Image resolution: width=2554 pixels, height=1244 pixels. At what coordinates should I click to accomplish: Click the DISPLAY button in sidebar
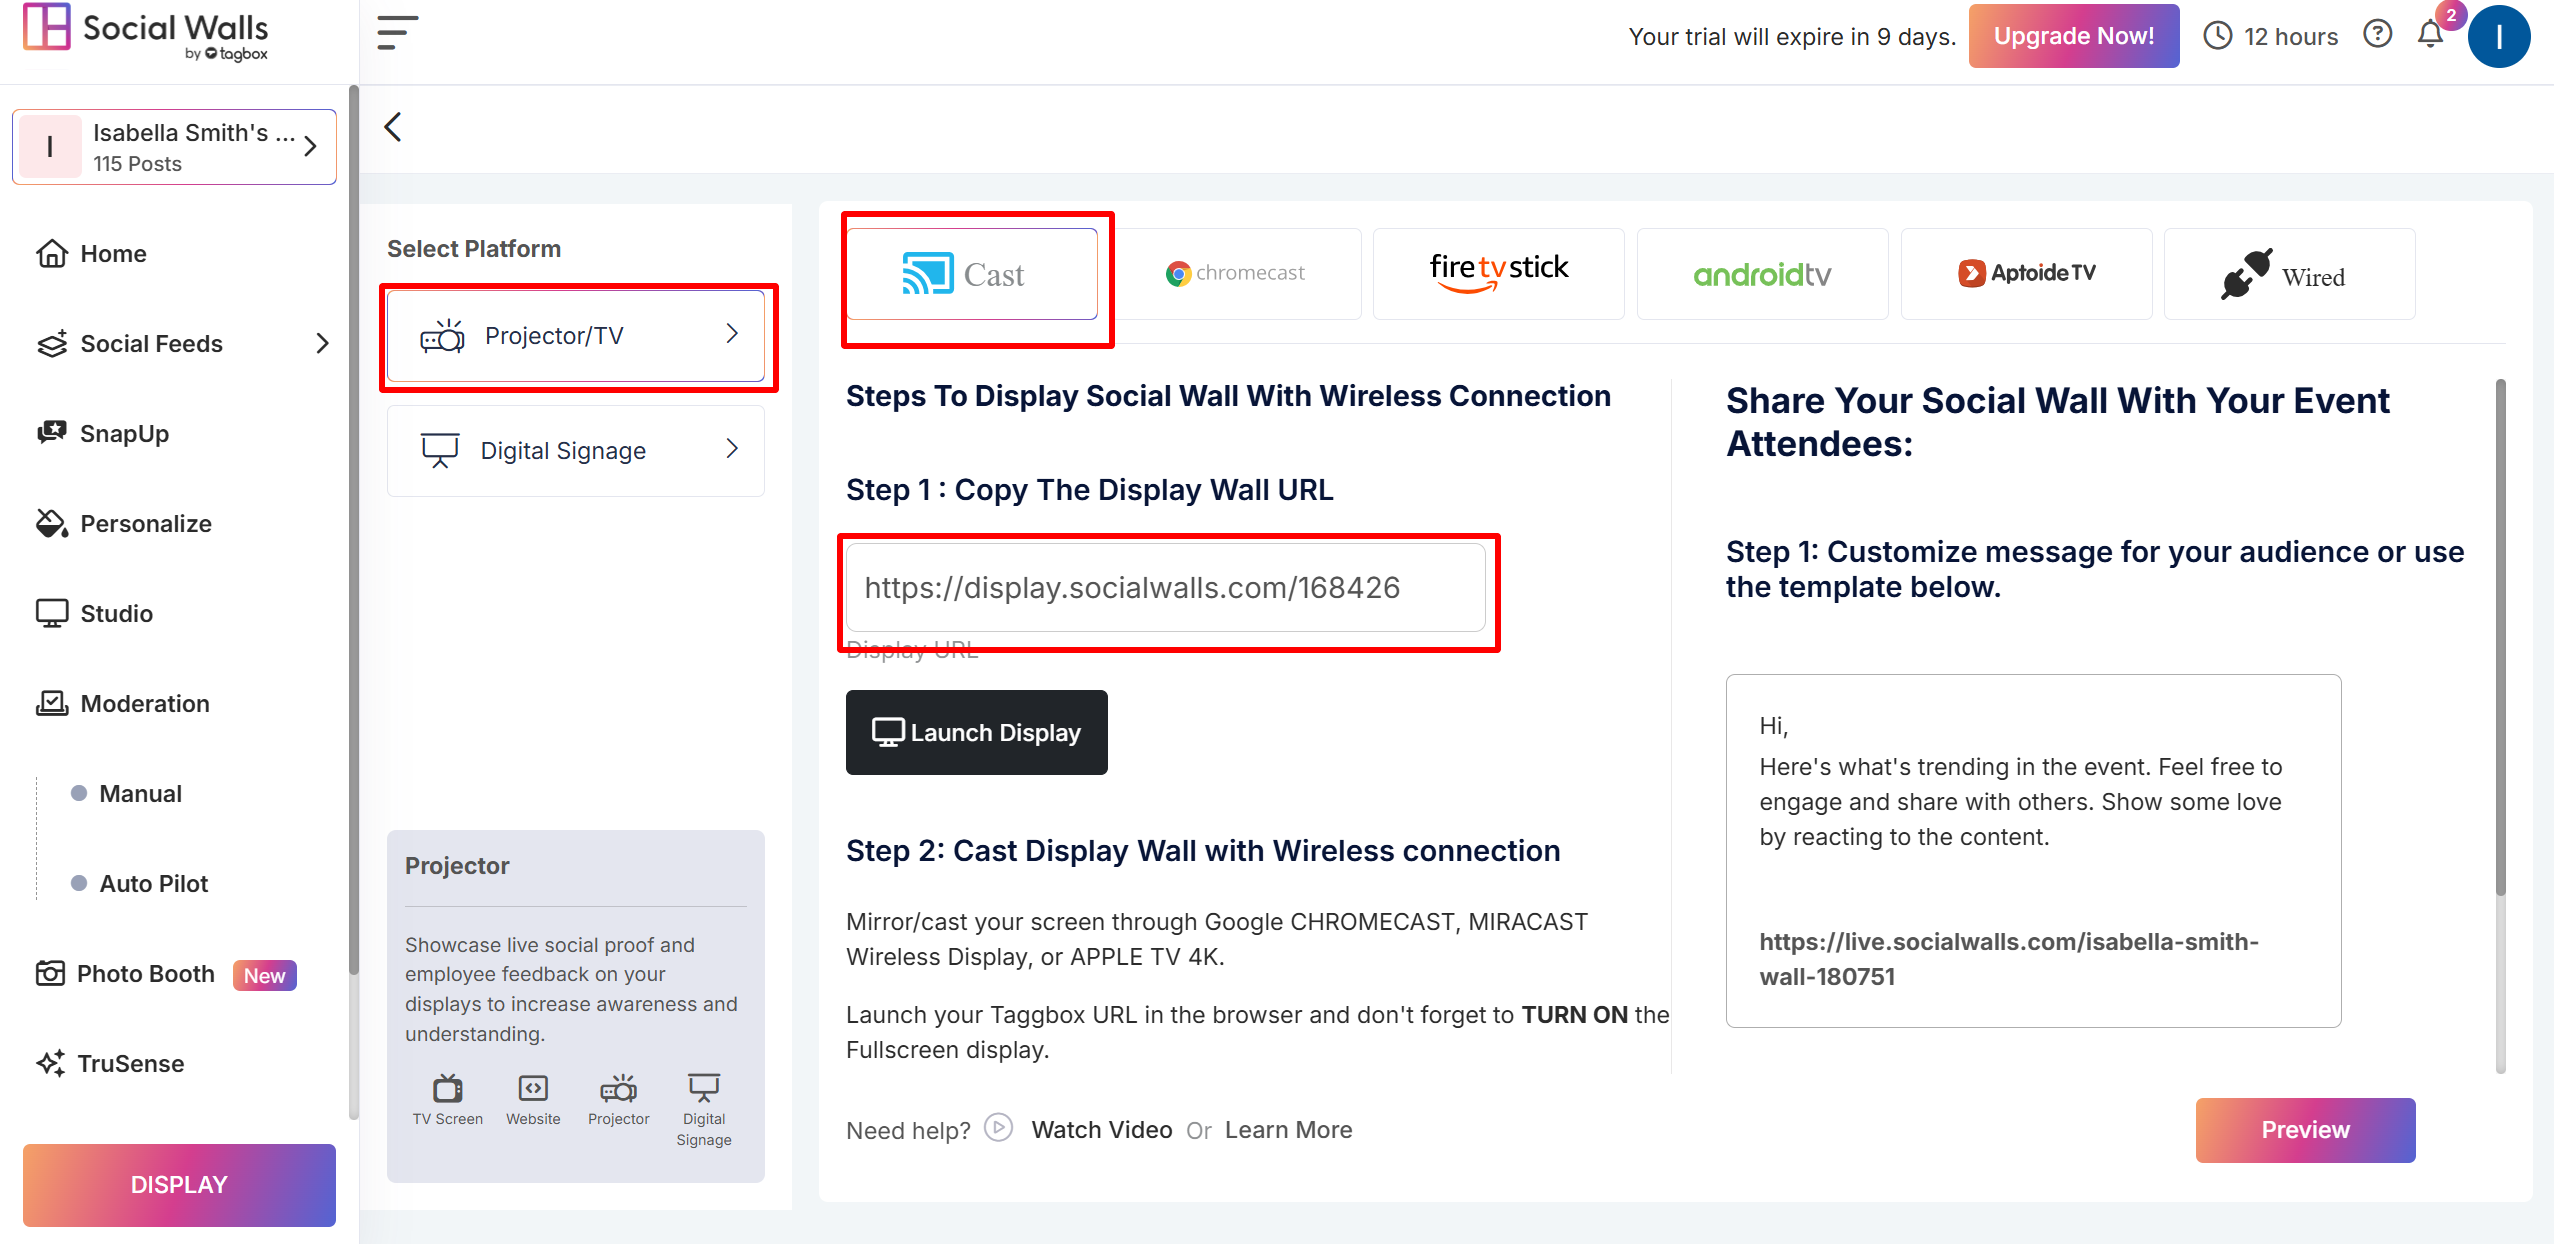(x=179, y=1185)
